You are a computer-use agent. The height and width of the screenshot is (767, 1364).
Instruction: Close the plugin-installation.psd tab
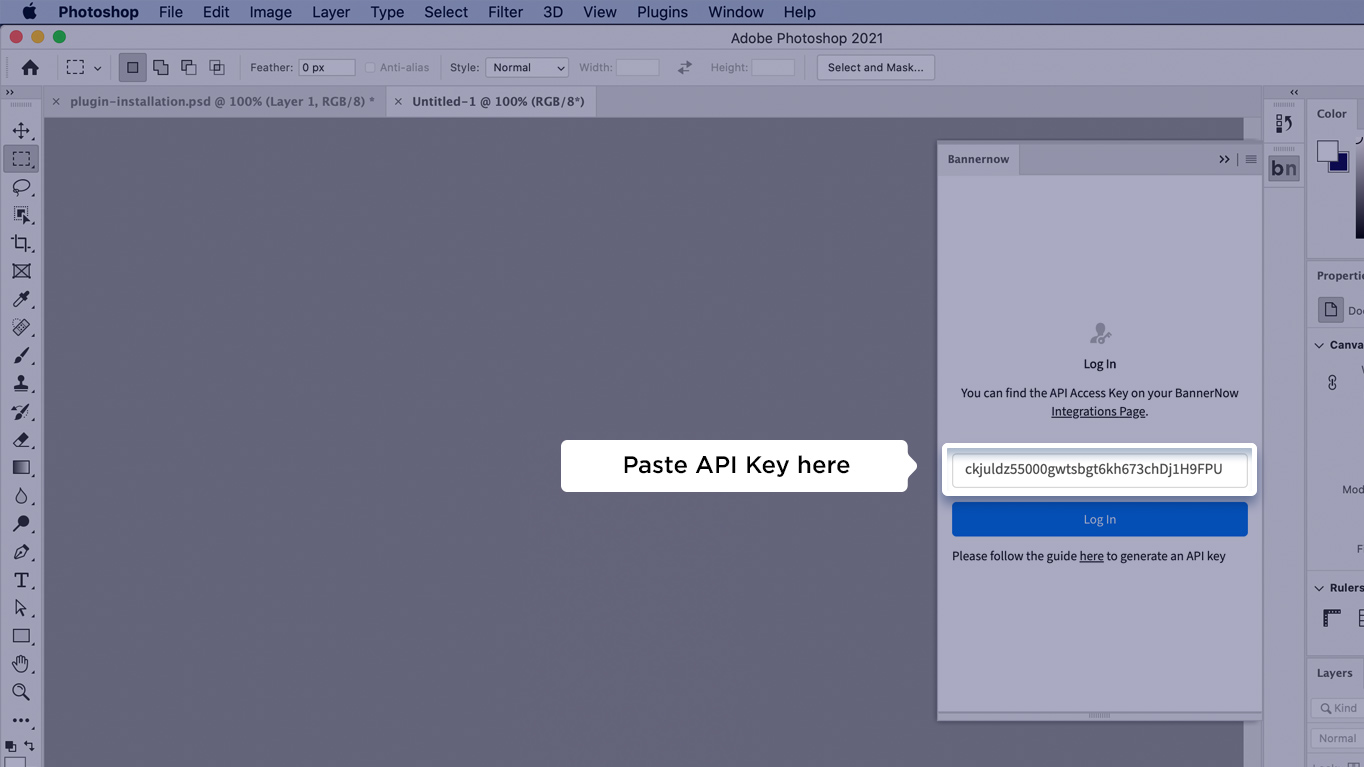pos(56,101)
